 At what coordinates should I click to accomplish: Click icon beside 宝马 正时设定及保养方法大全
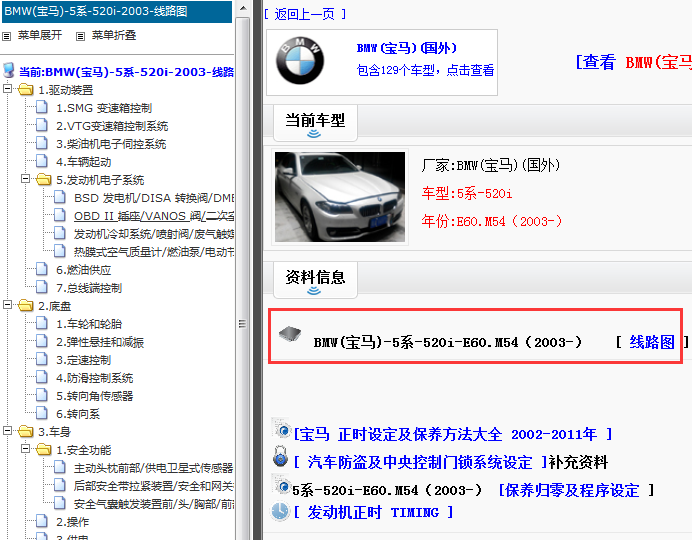tap(282, 428)
